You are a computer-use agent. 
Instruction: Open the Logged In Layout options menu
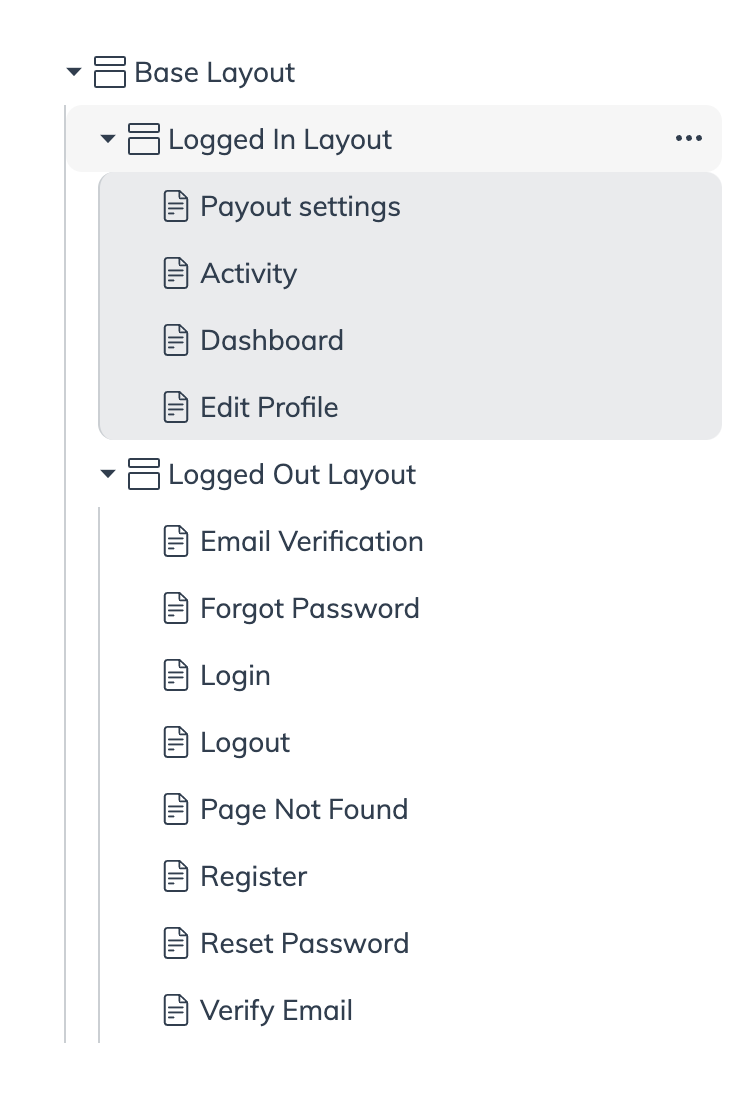(x=689, y=138)
